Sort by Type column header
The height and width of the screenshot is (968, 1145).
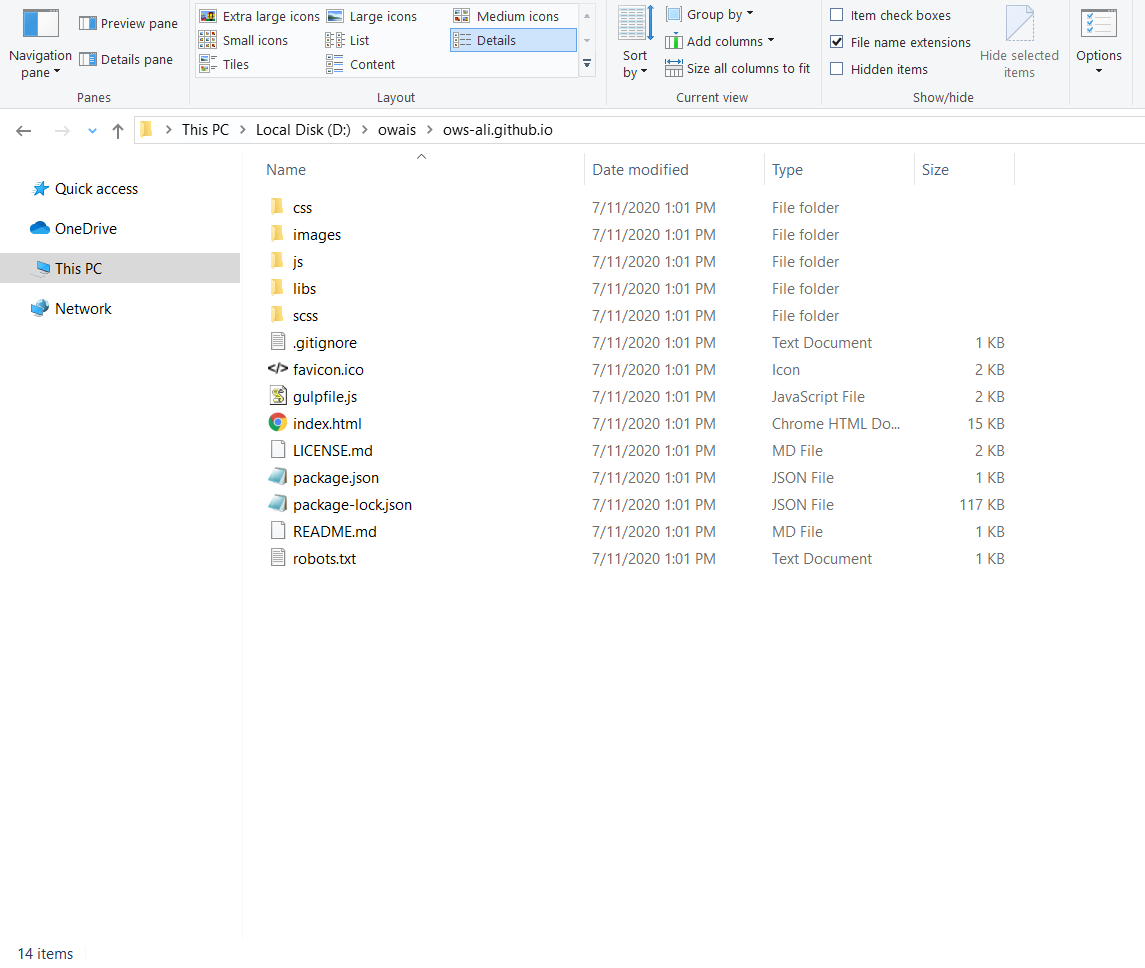(787, 170)
